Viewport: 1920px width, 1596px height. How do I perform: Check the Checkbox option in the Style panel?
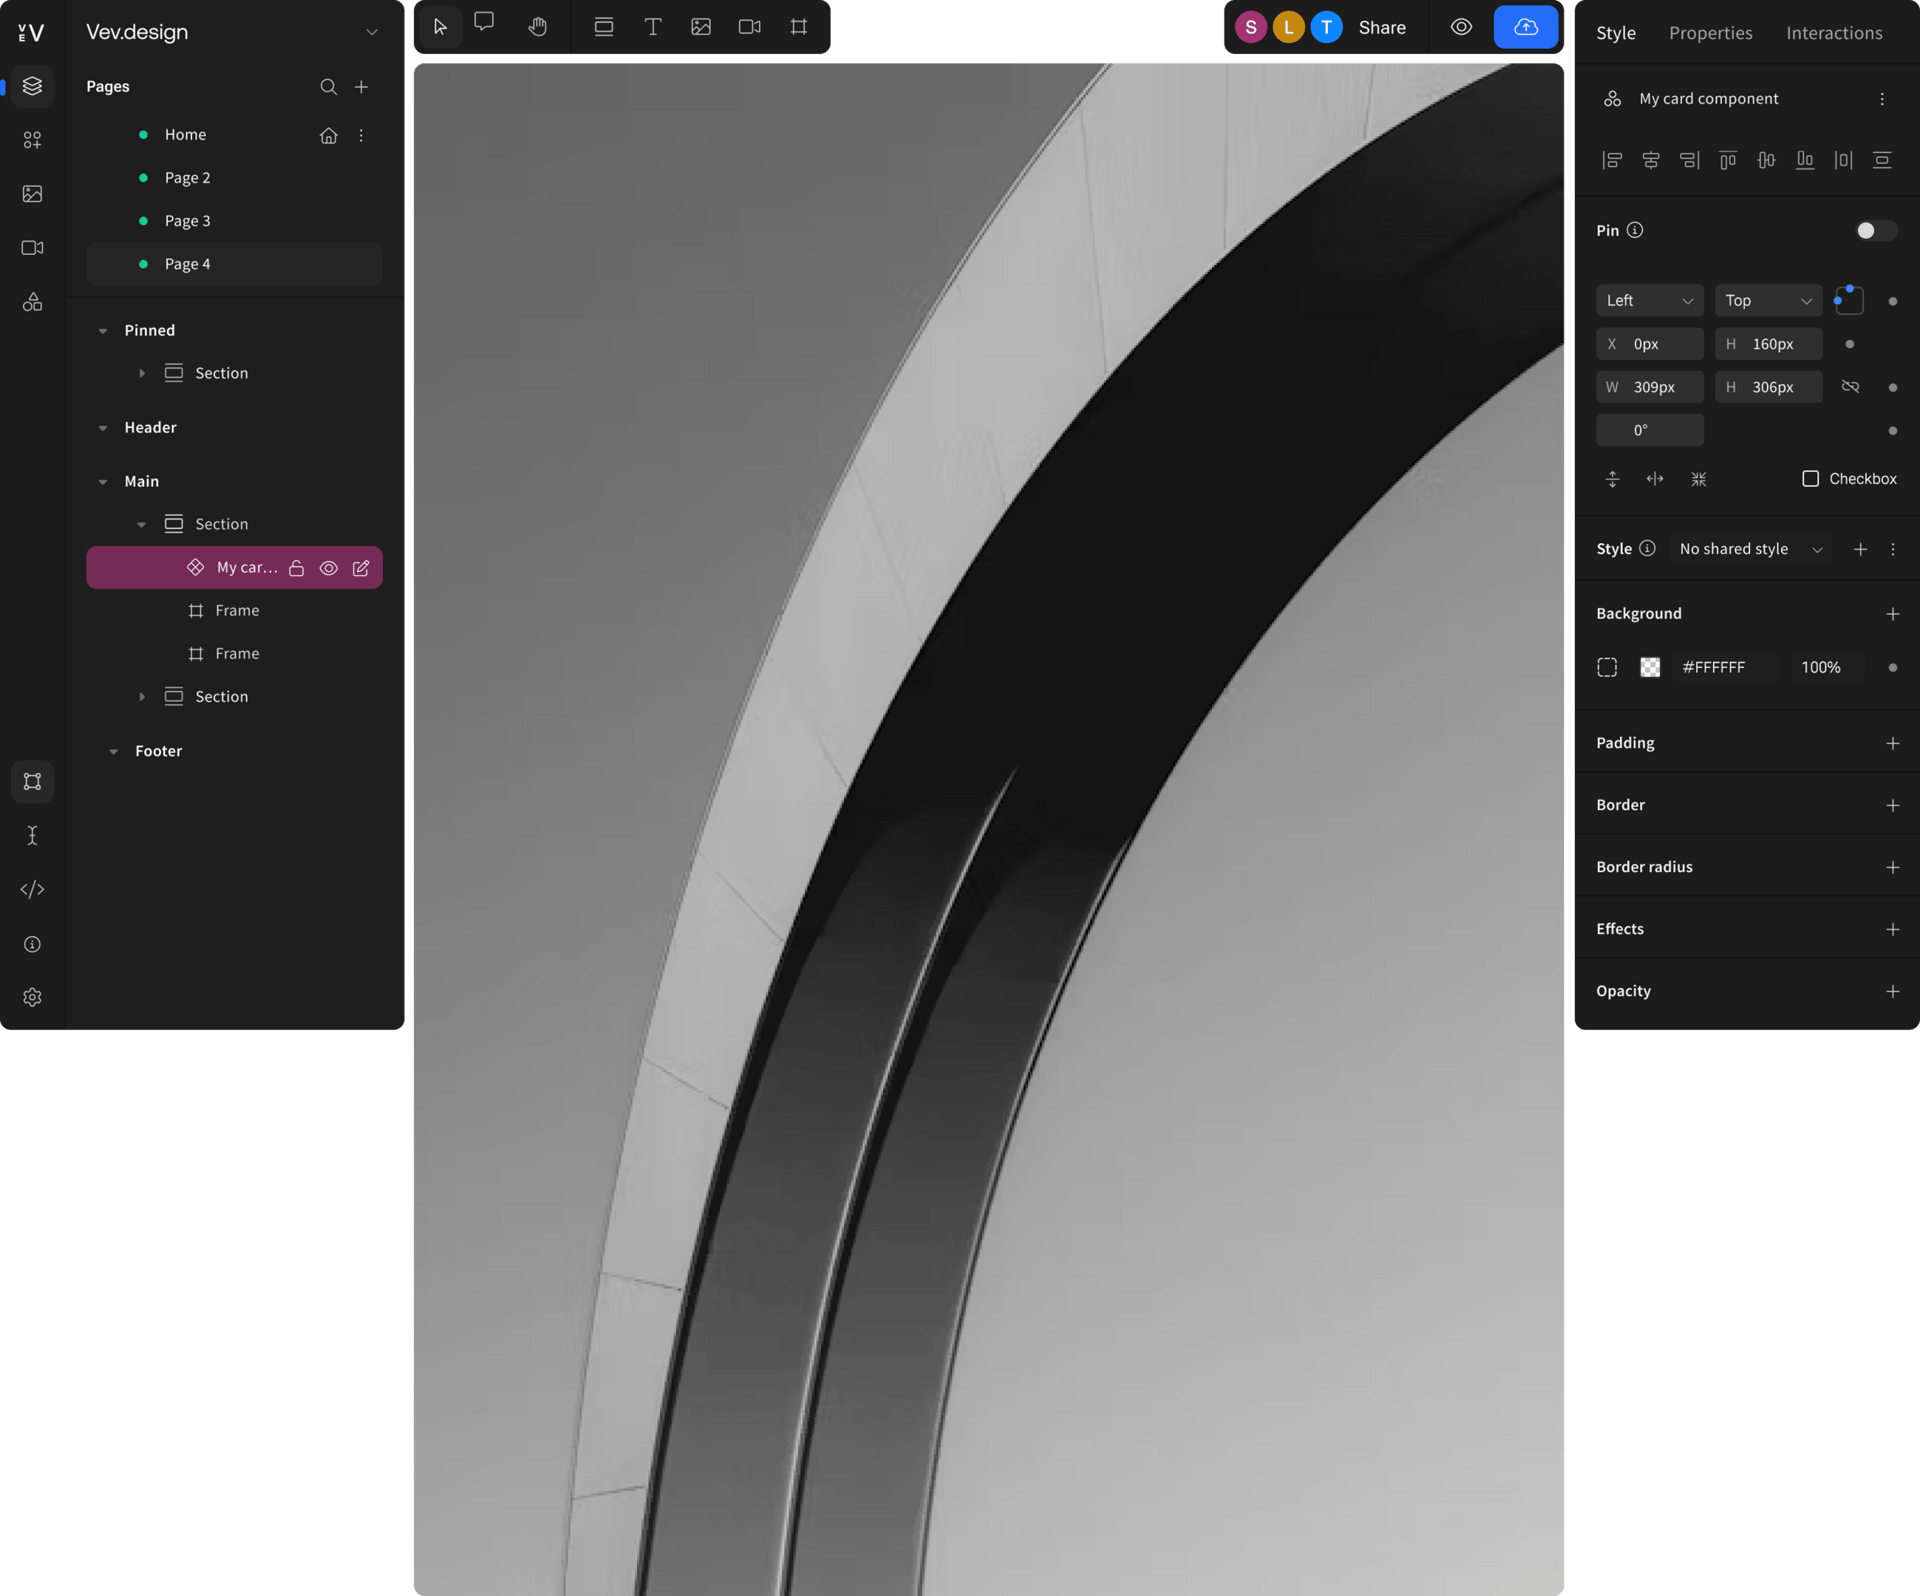click(x=1810, y=479)
